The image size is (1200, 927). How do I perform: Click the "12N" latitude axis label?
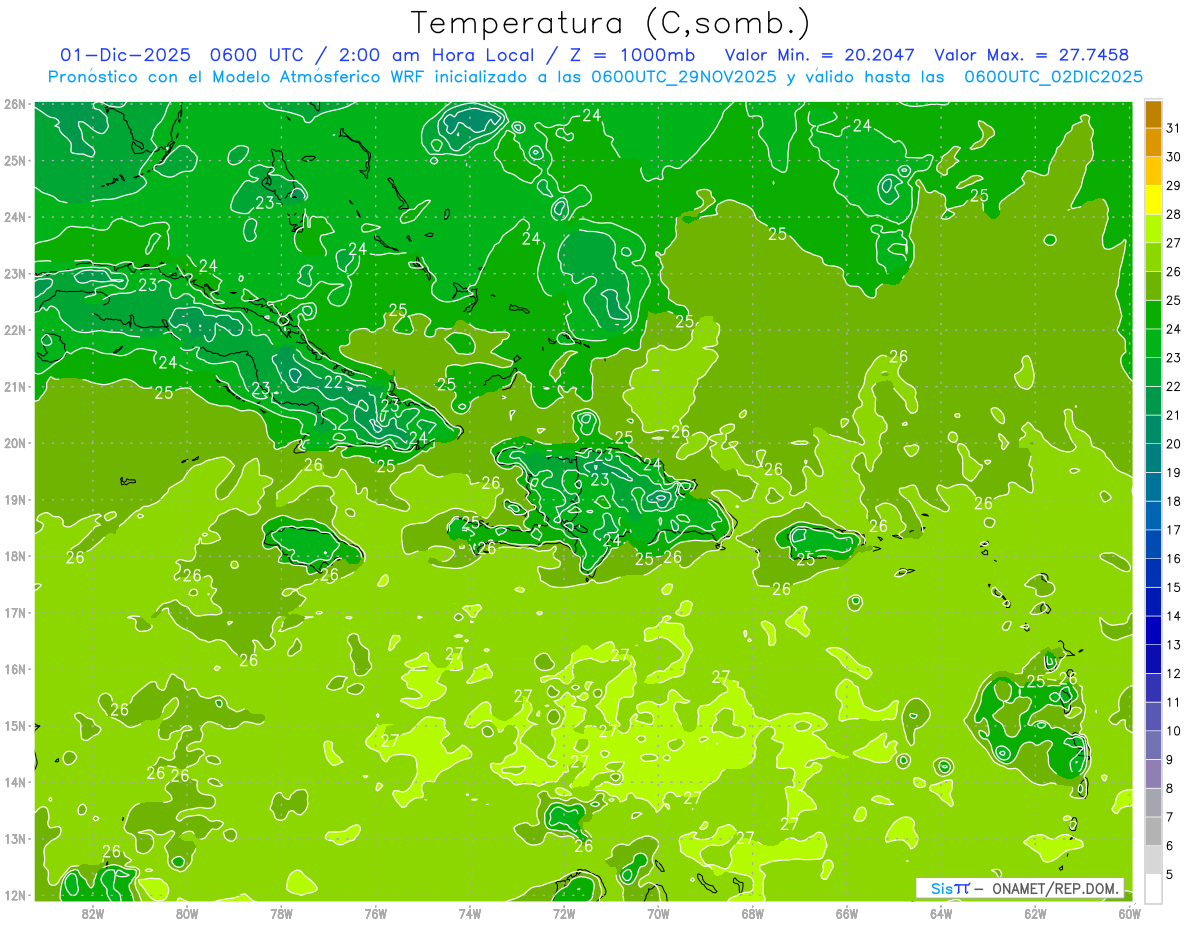click(x=15, y=895)
